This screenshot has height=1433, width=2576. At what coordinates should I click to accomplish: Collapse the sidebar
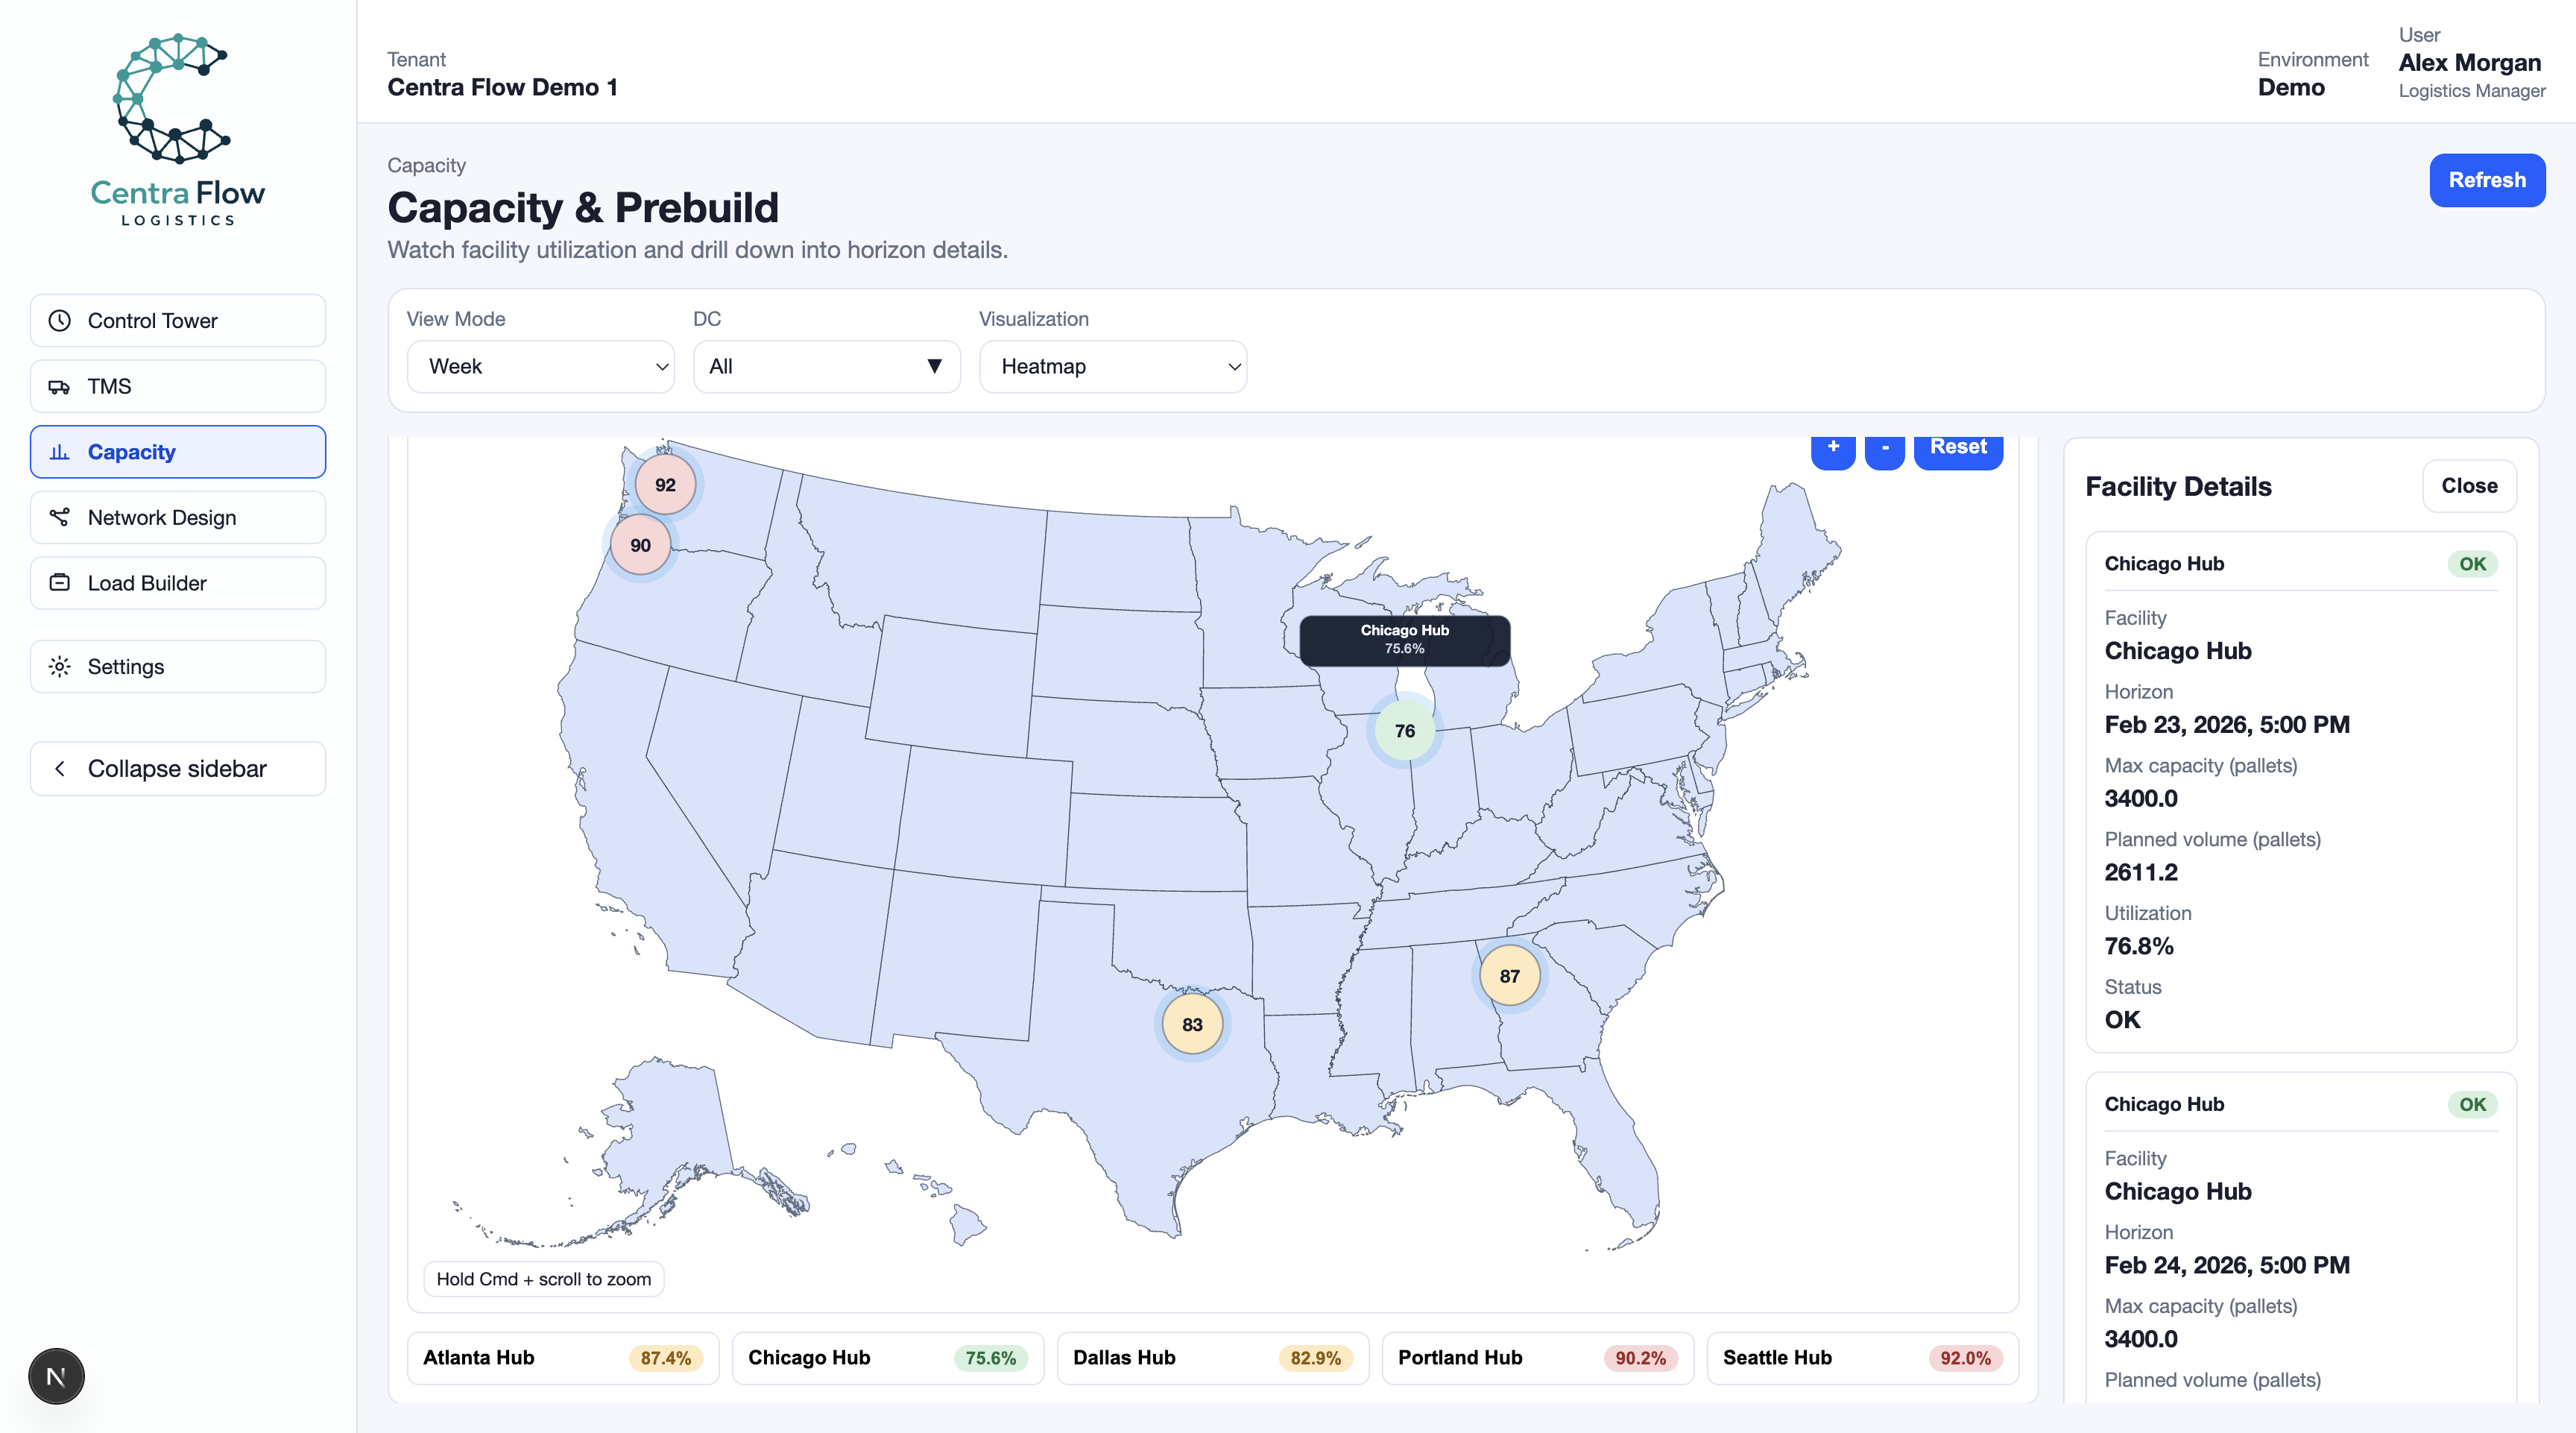point(177,768)
